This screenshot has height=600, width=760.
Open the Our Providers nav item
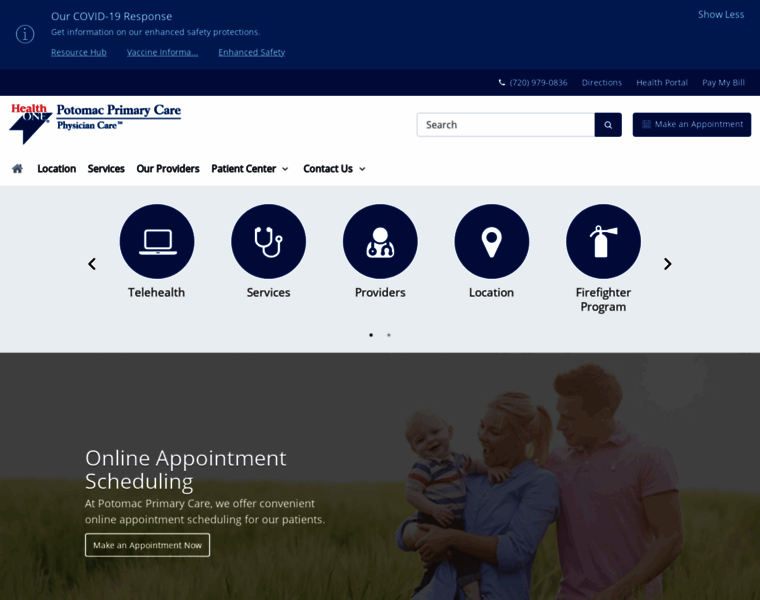tap(168, 169)
